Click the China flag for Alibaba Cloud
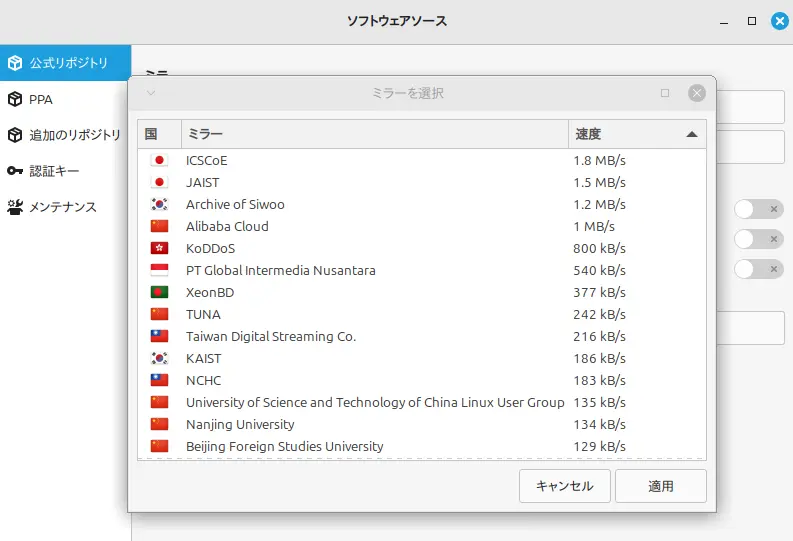This screenshot has height=541, width=793. [159, 226]
